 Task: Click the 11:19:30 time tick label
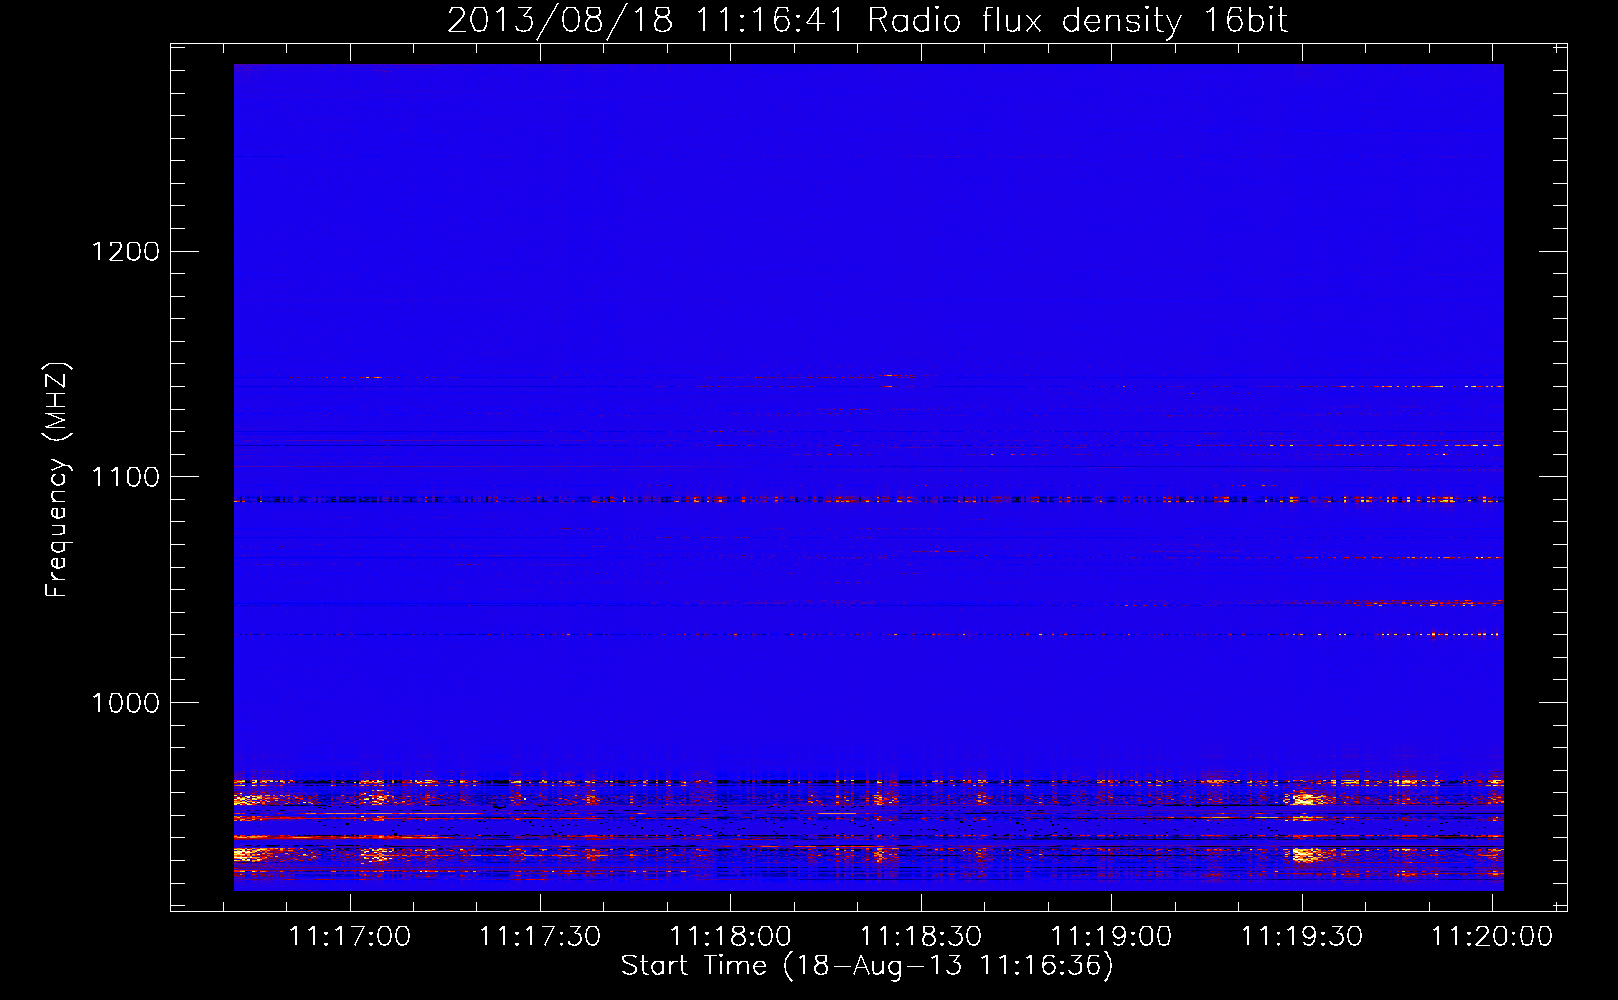tap(1302, 936)
